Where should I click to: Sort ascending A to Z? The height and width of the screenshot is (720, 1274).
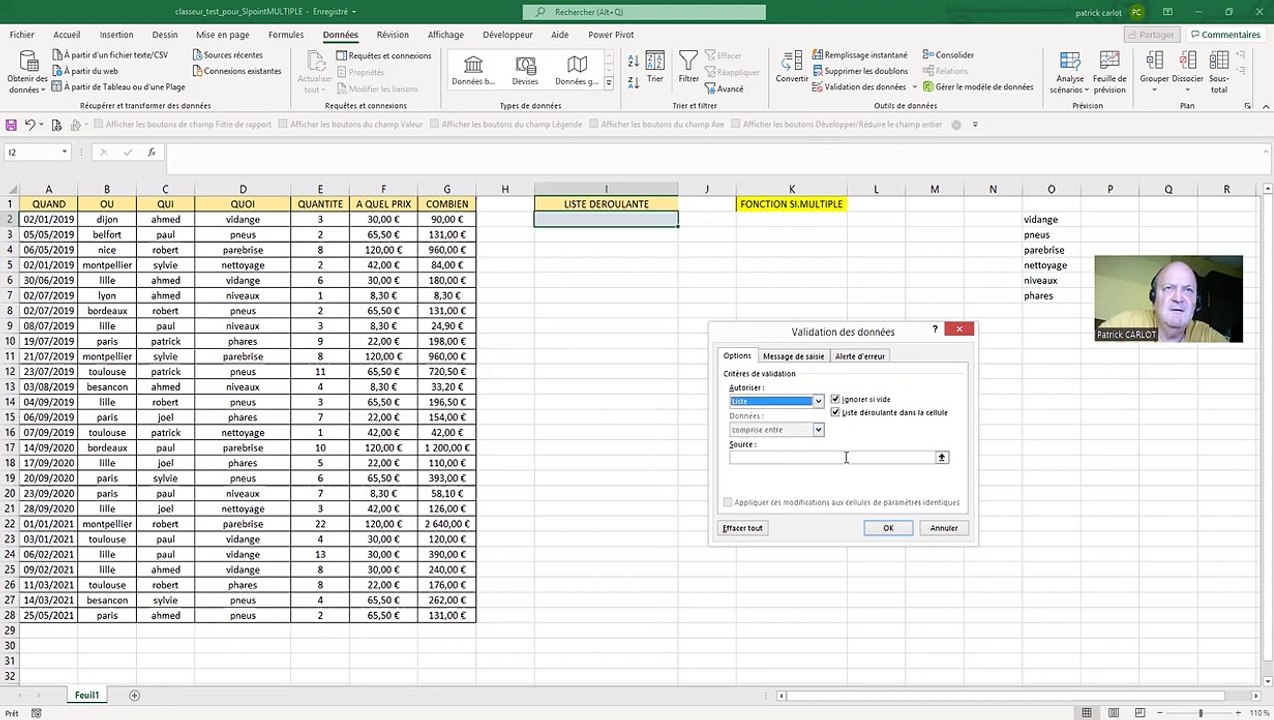pyautogui.click(x=633, y=61)
